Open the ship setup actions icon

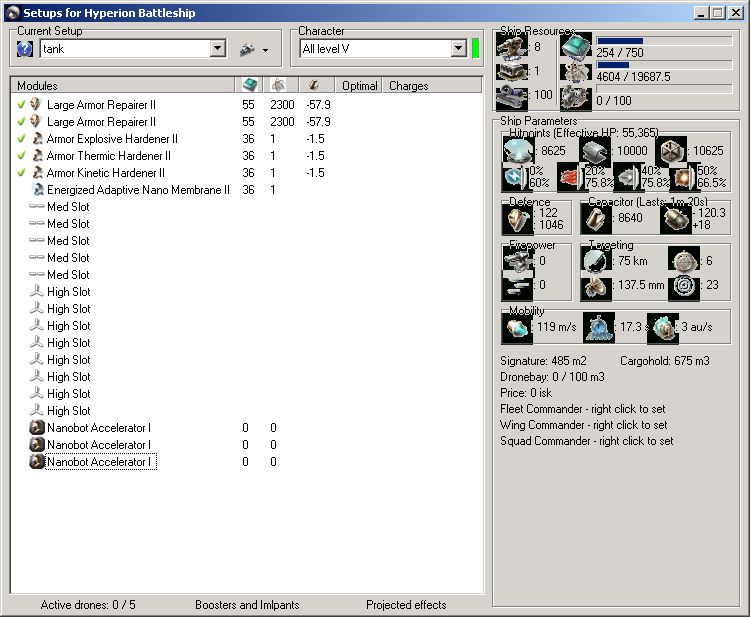coord(248,49)
